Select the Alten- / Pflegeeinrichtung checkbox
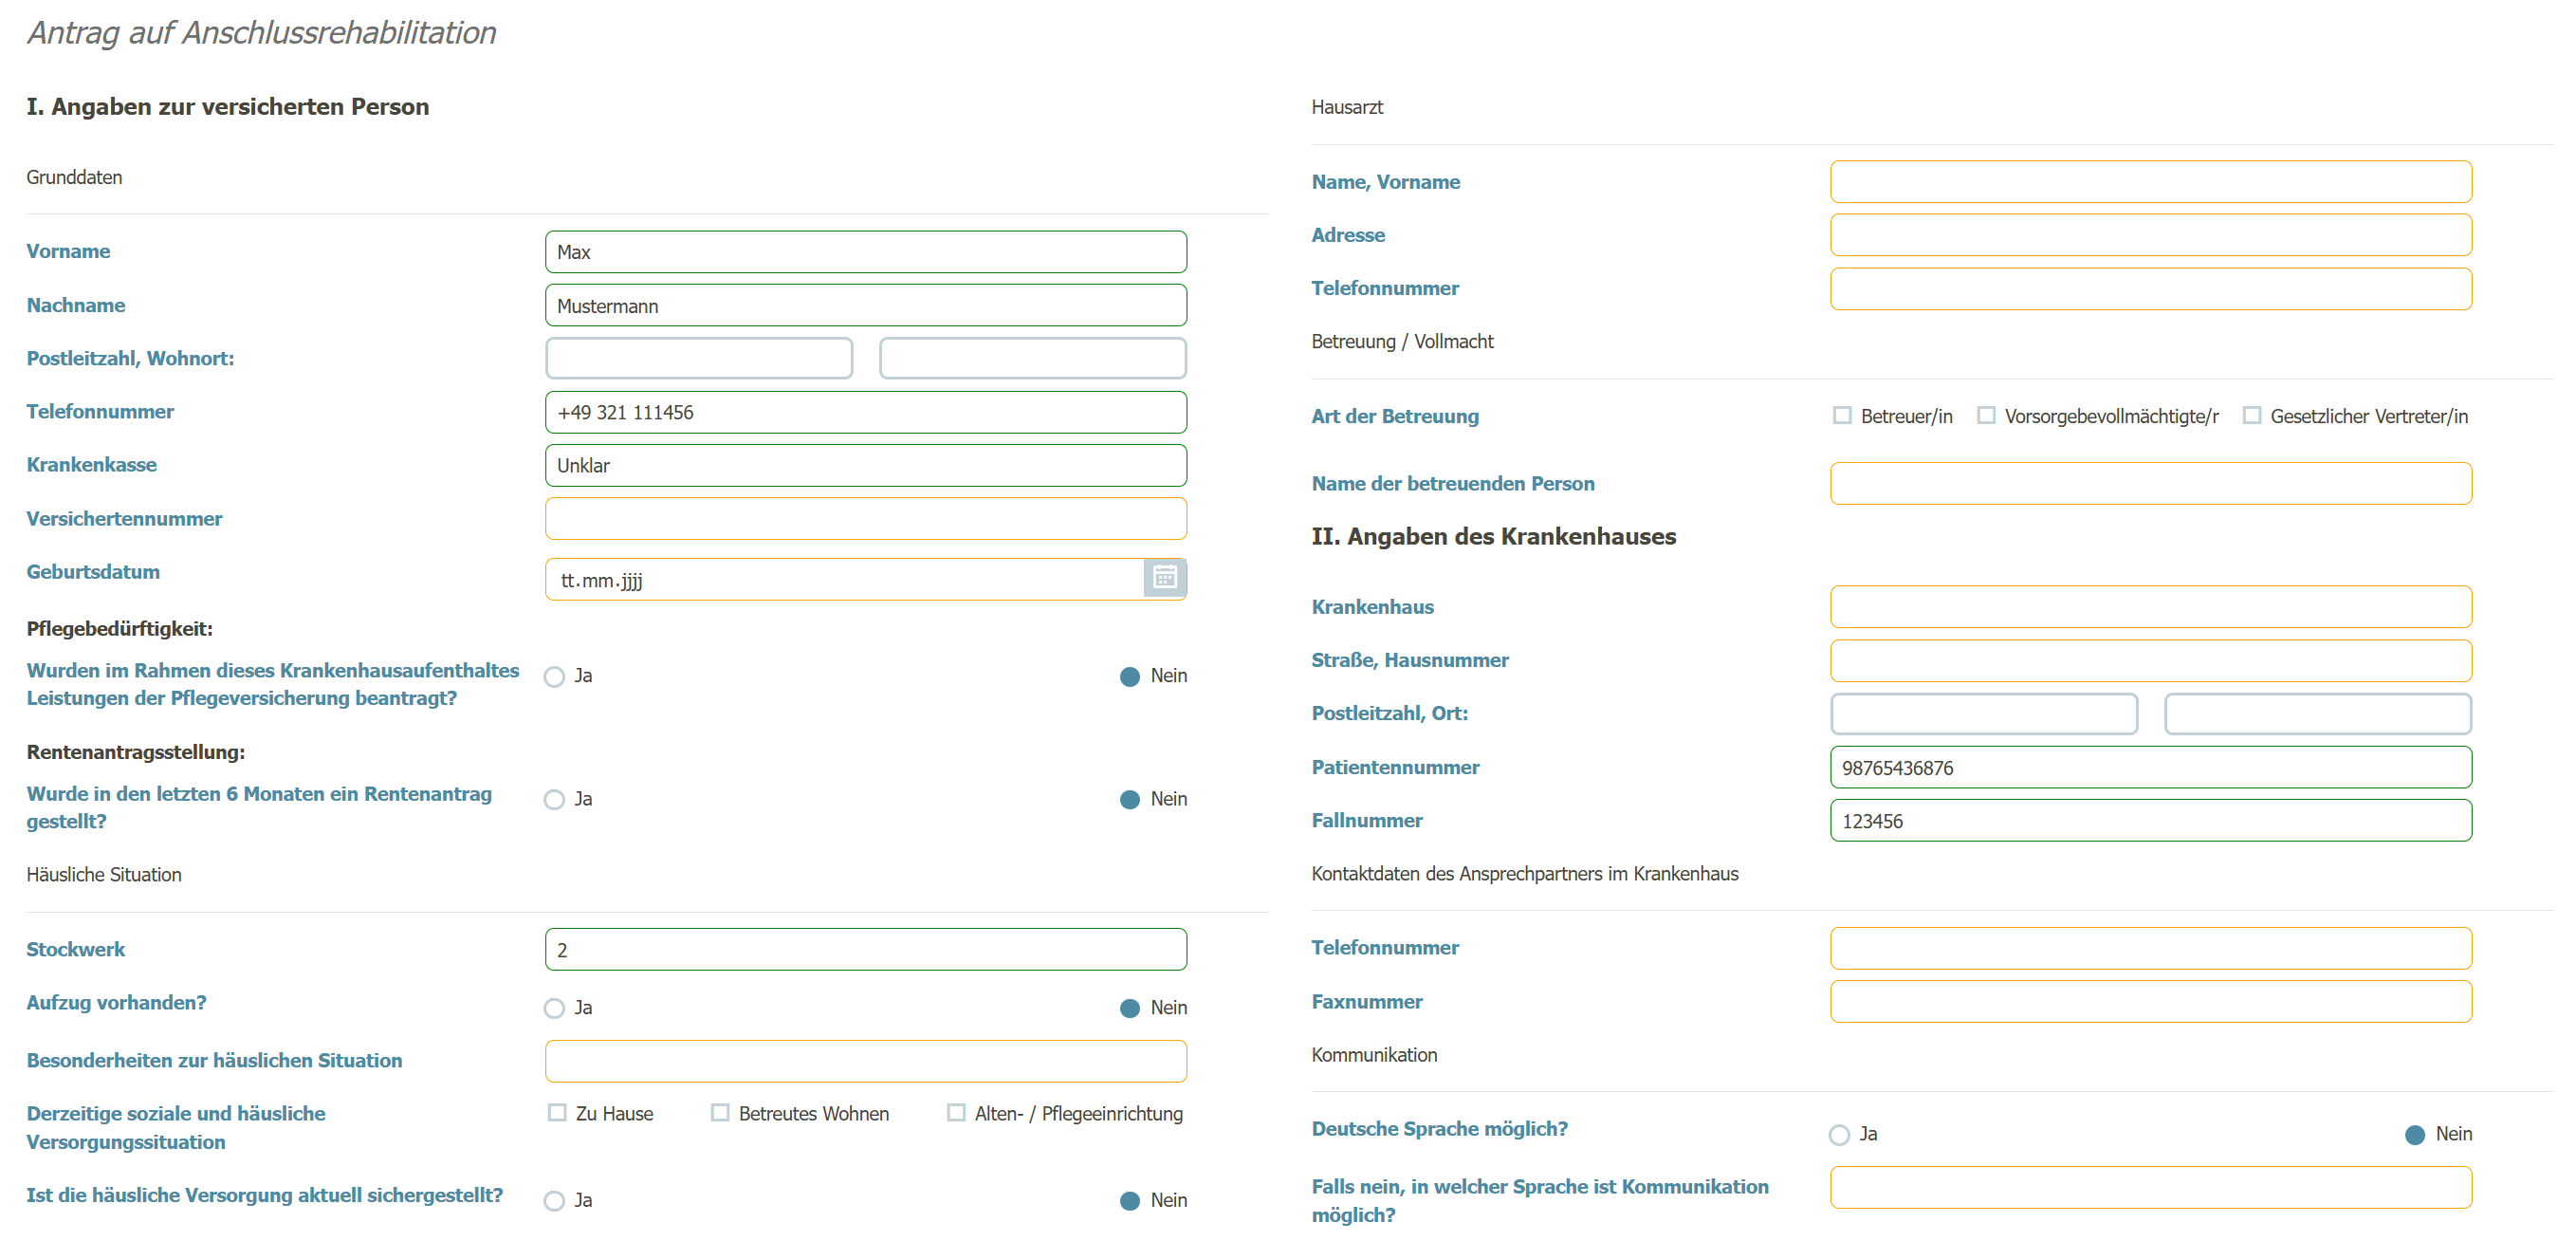Viewport: 2576px width, 1241px height. click(956, 1112)
